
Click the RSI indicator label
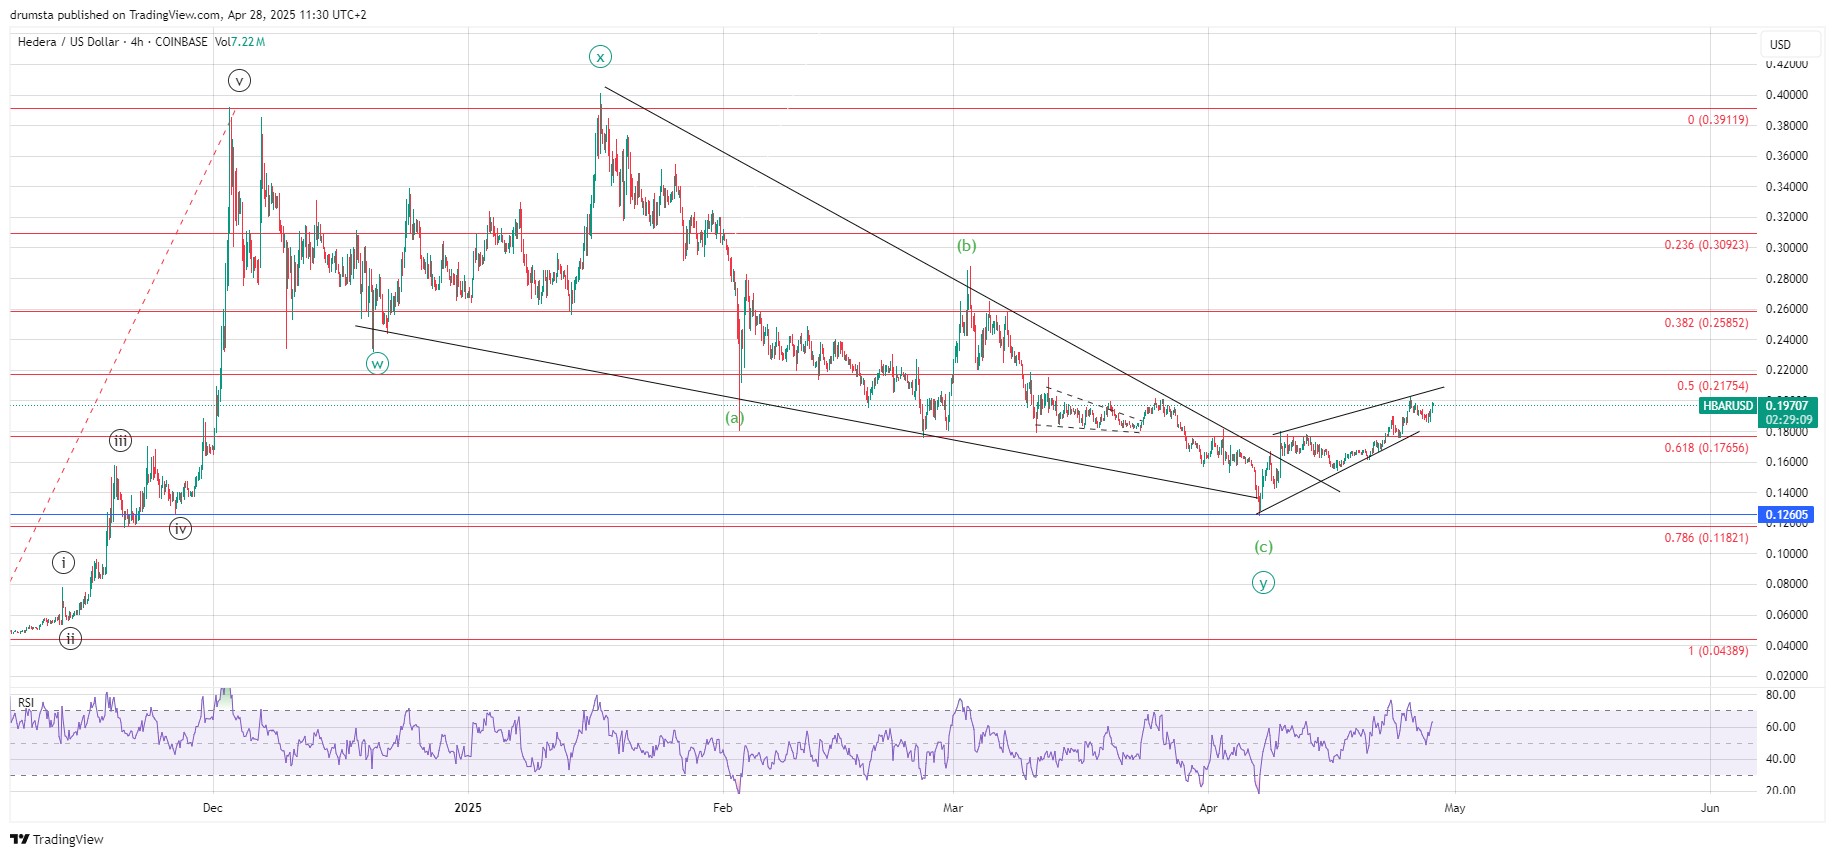(x=26, y=703)
